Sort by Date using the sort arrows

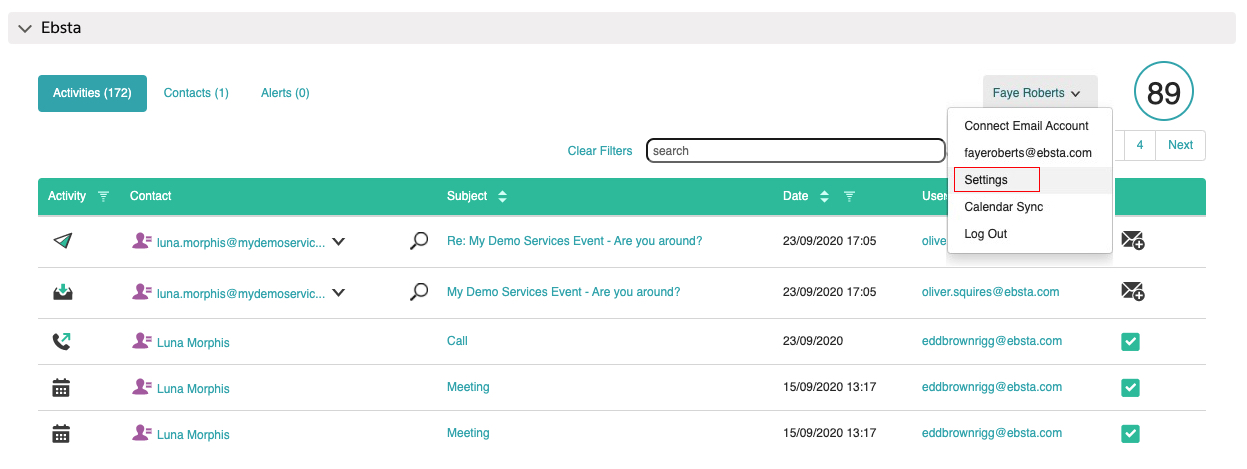824,197
